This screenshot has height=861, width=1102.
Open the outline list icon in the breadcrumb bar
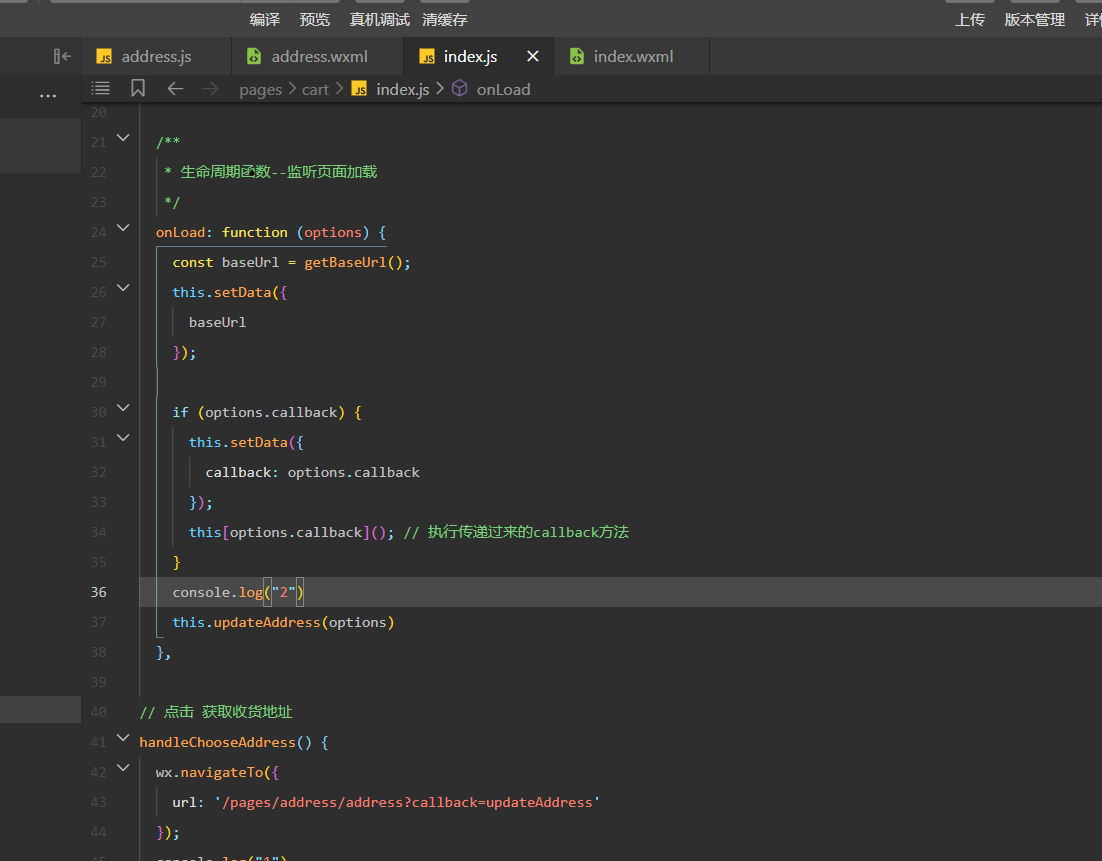(x=101, y=89)
